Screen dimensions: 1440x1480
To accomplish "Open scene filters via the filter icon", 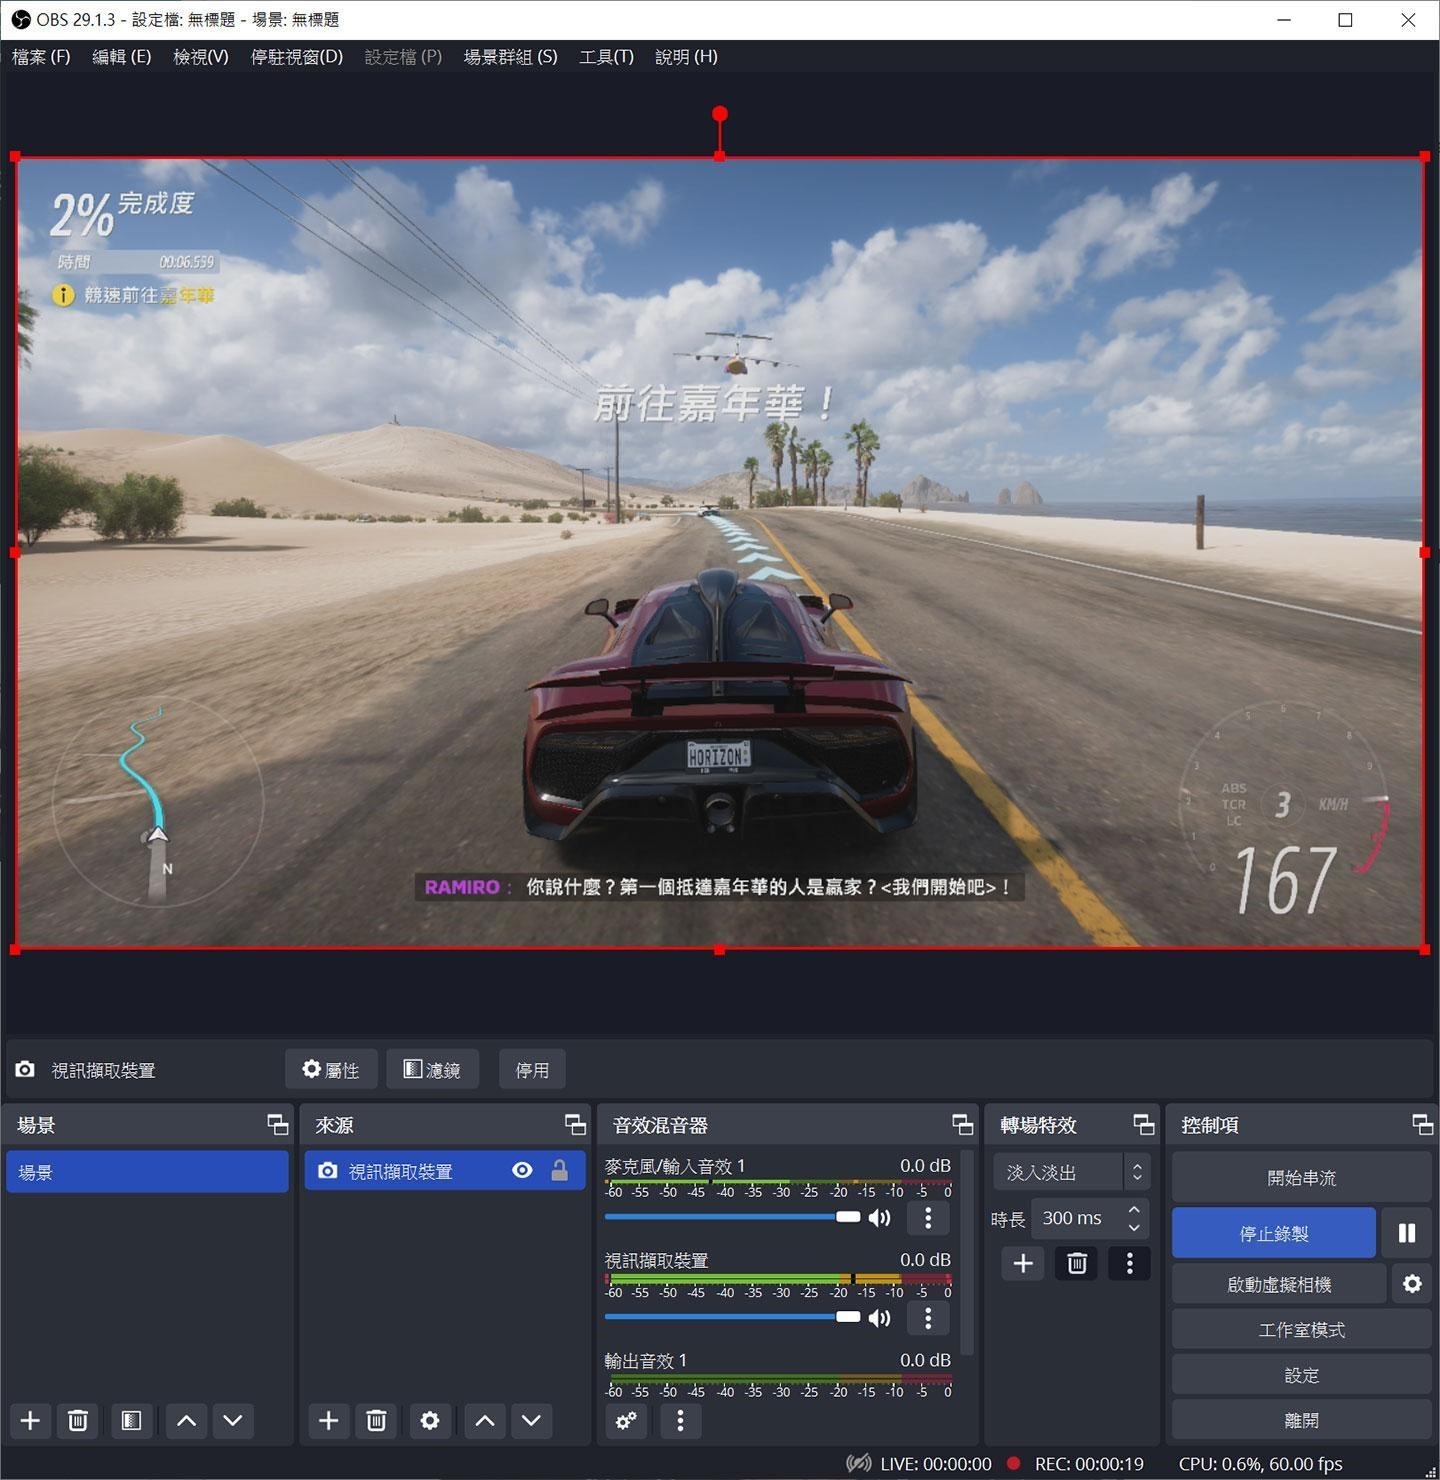I will point(131,1421).
